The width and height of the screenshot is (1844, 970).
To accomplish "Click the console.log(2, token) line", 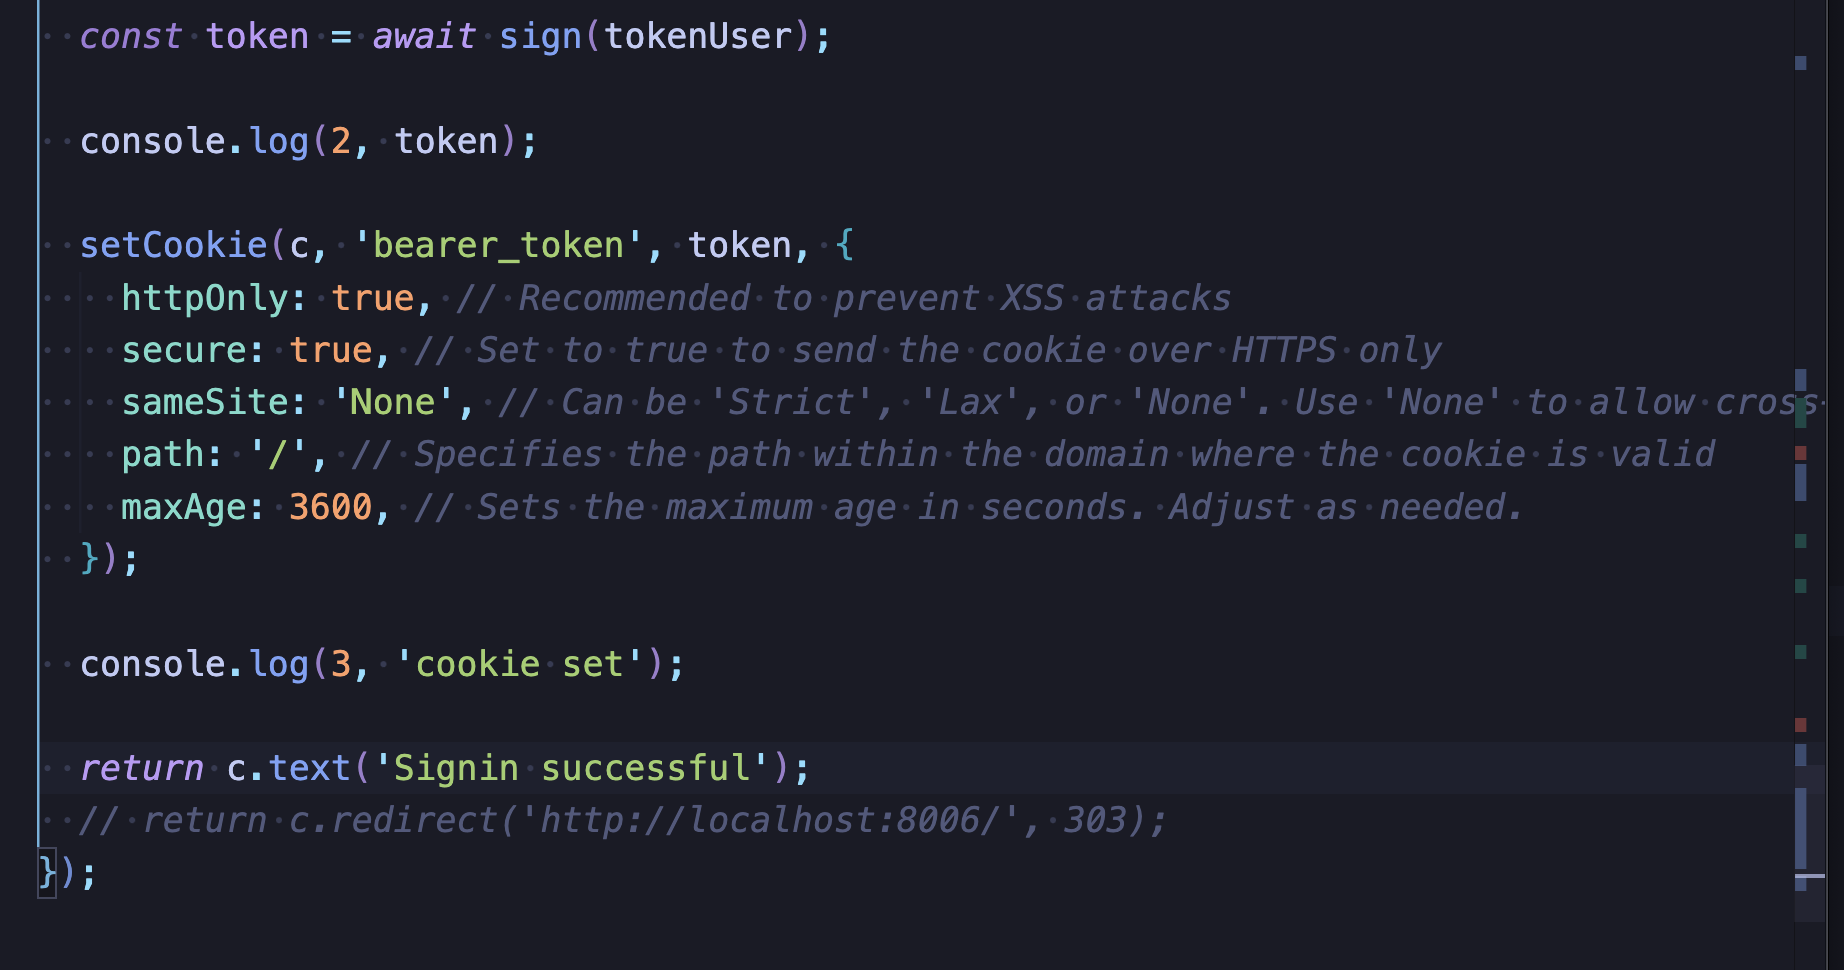I will point(309,141).
